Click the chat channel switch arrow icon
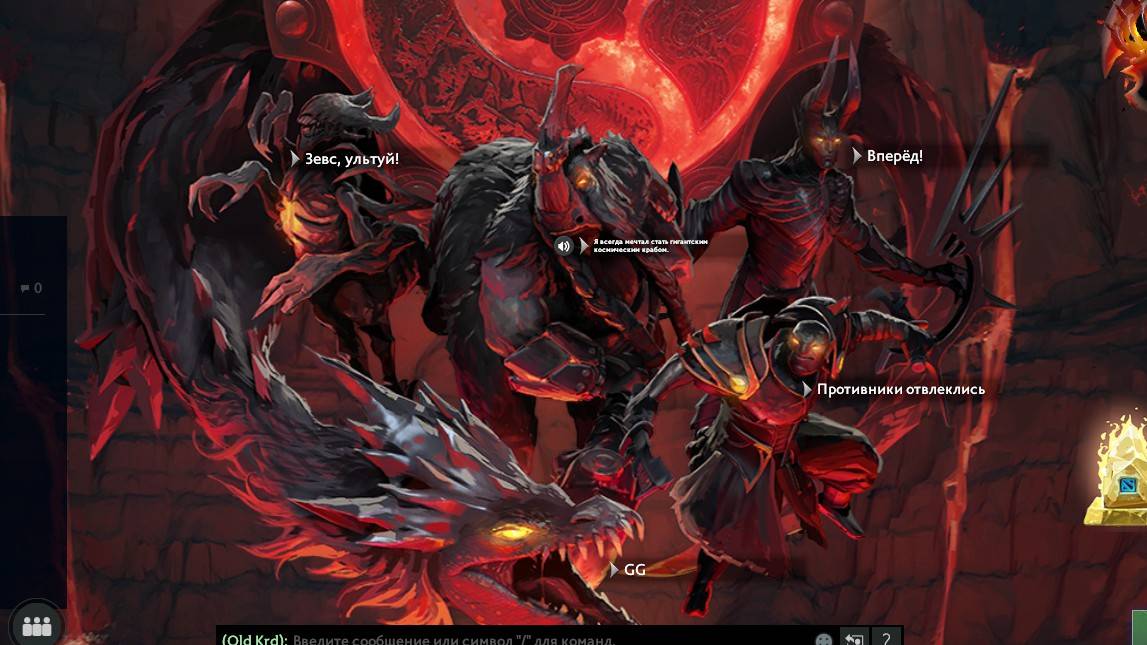The width and height of the screenshot is (1147, 645). pyautogui.click(x=854, y=638)
